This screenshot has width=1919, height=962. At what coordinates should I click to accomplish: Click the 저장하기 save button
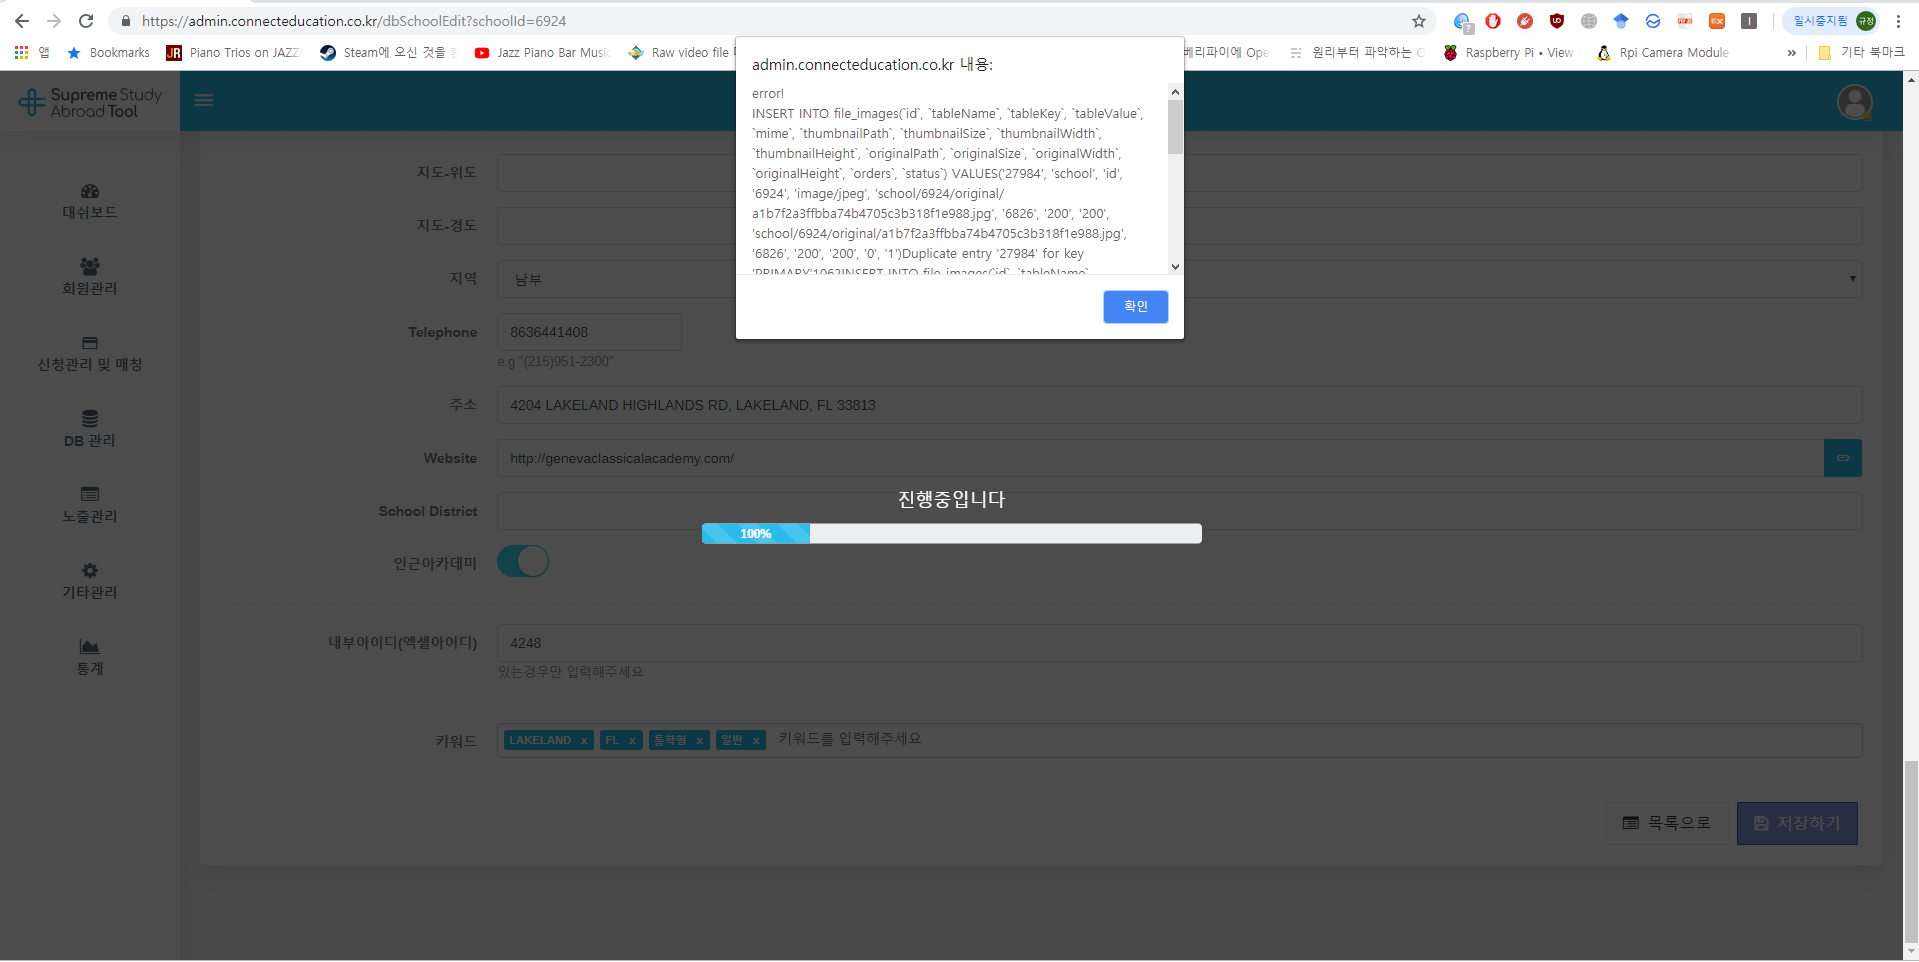click(1797, 824)
